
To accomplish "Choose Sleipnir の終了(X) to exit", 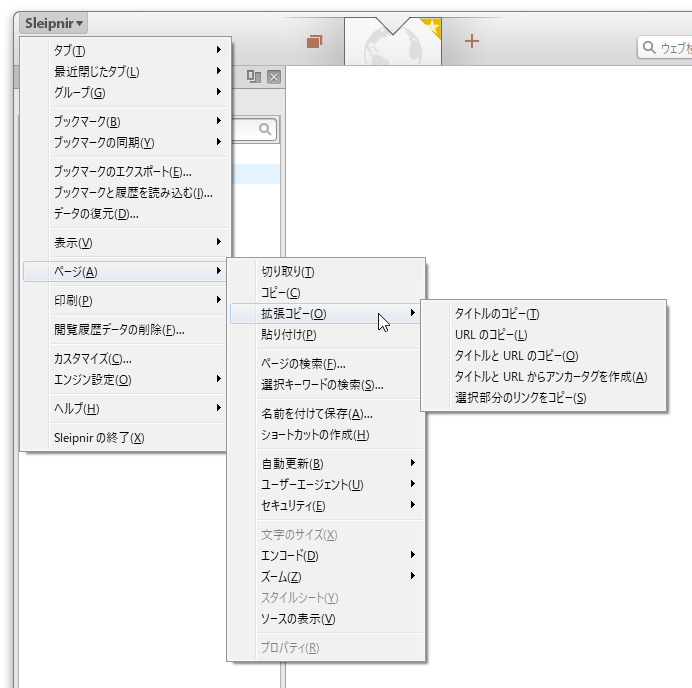I will (125, 437).
